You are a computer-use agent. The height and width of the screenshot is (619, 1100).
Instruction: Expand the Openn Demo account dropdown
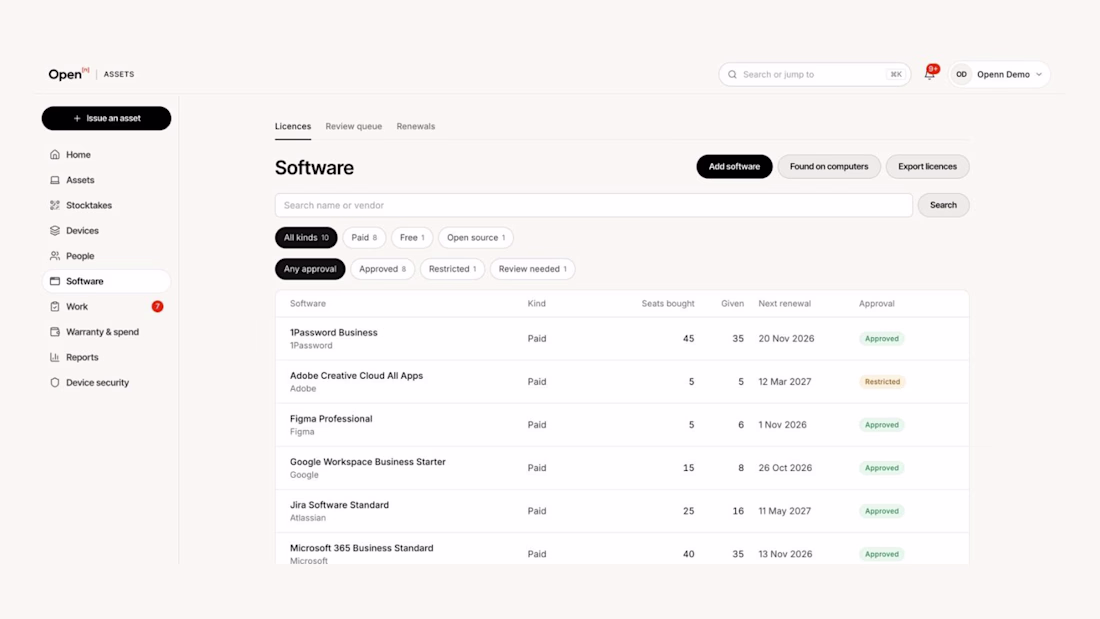click(x=1000, y=74)
